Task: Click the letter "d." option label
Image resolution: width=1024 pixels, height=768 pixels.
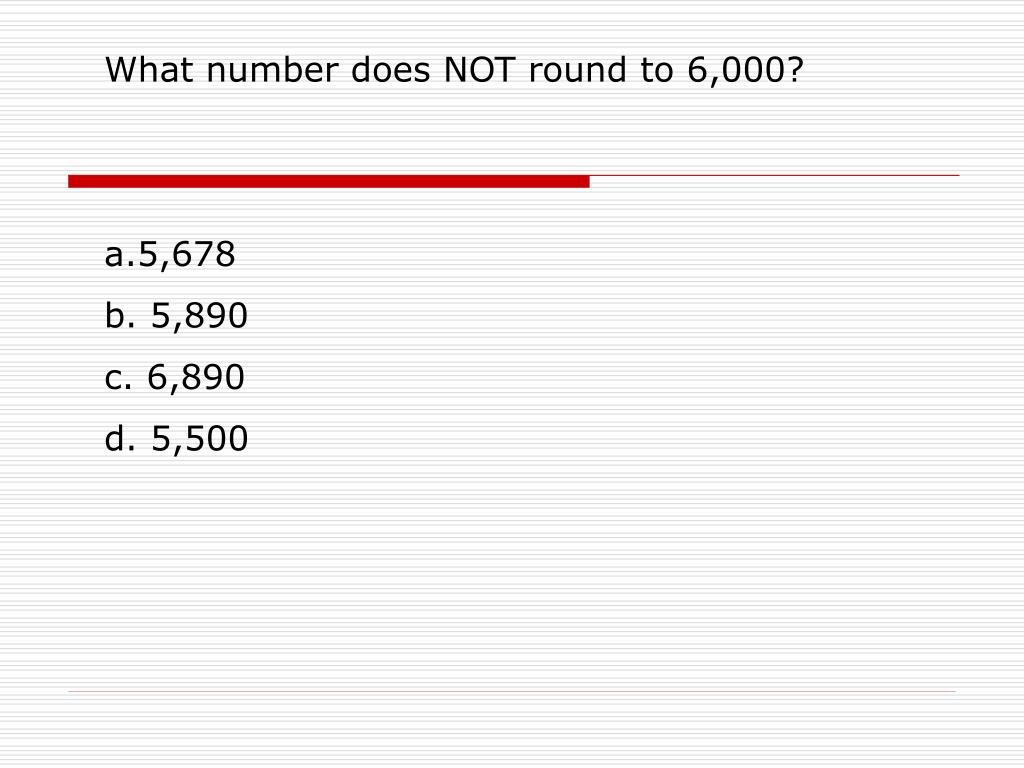Action: (x=120, y=439)
